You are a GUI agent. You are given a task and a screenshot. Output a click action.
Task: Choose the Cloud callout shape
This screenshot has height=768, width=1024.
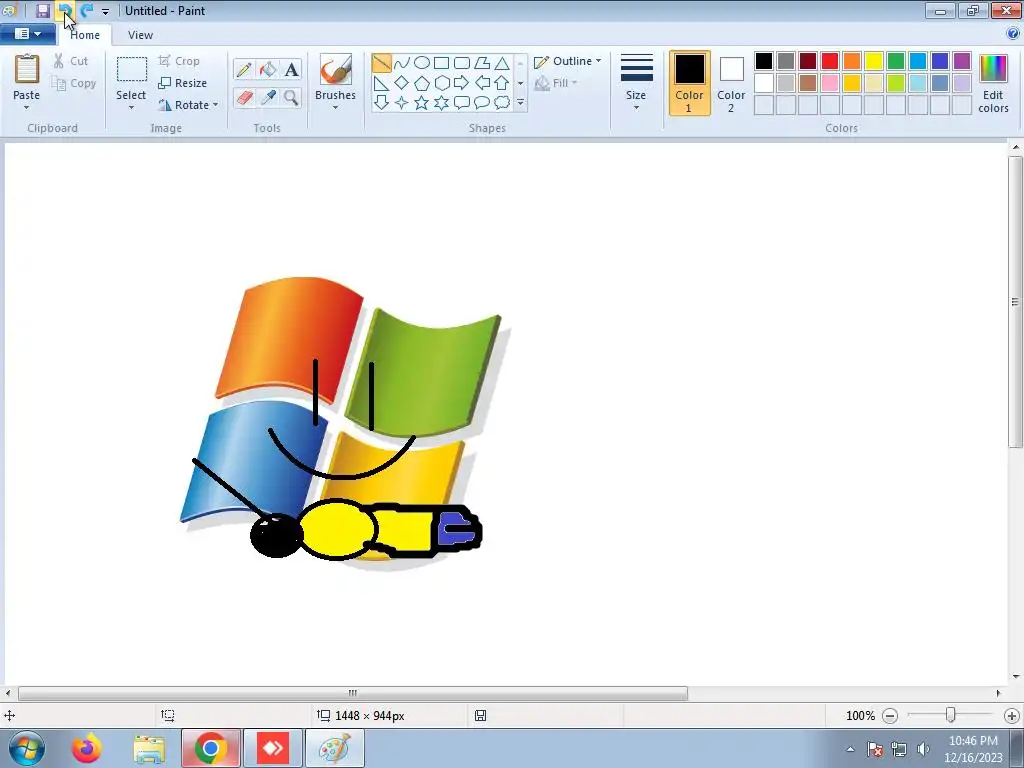click(502, 103)
